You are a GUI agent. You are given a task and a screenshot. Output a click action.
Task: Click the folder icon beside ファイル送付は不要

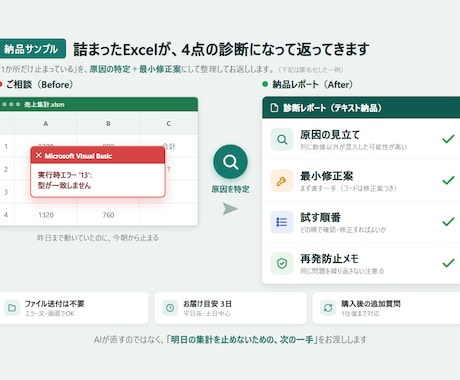[12, 308]
